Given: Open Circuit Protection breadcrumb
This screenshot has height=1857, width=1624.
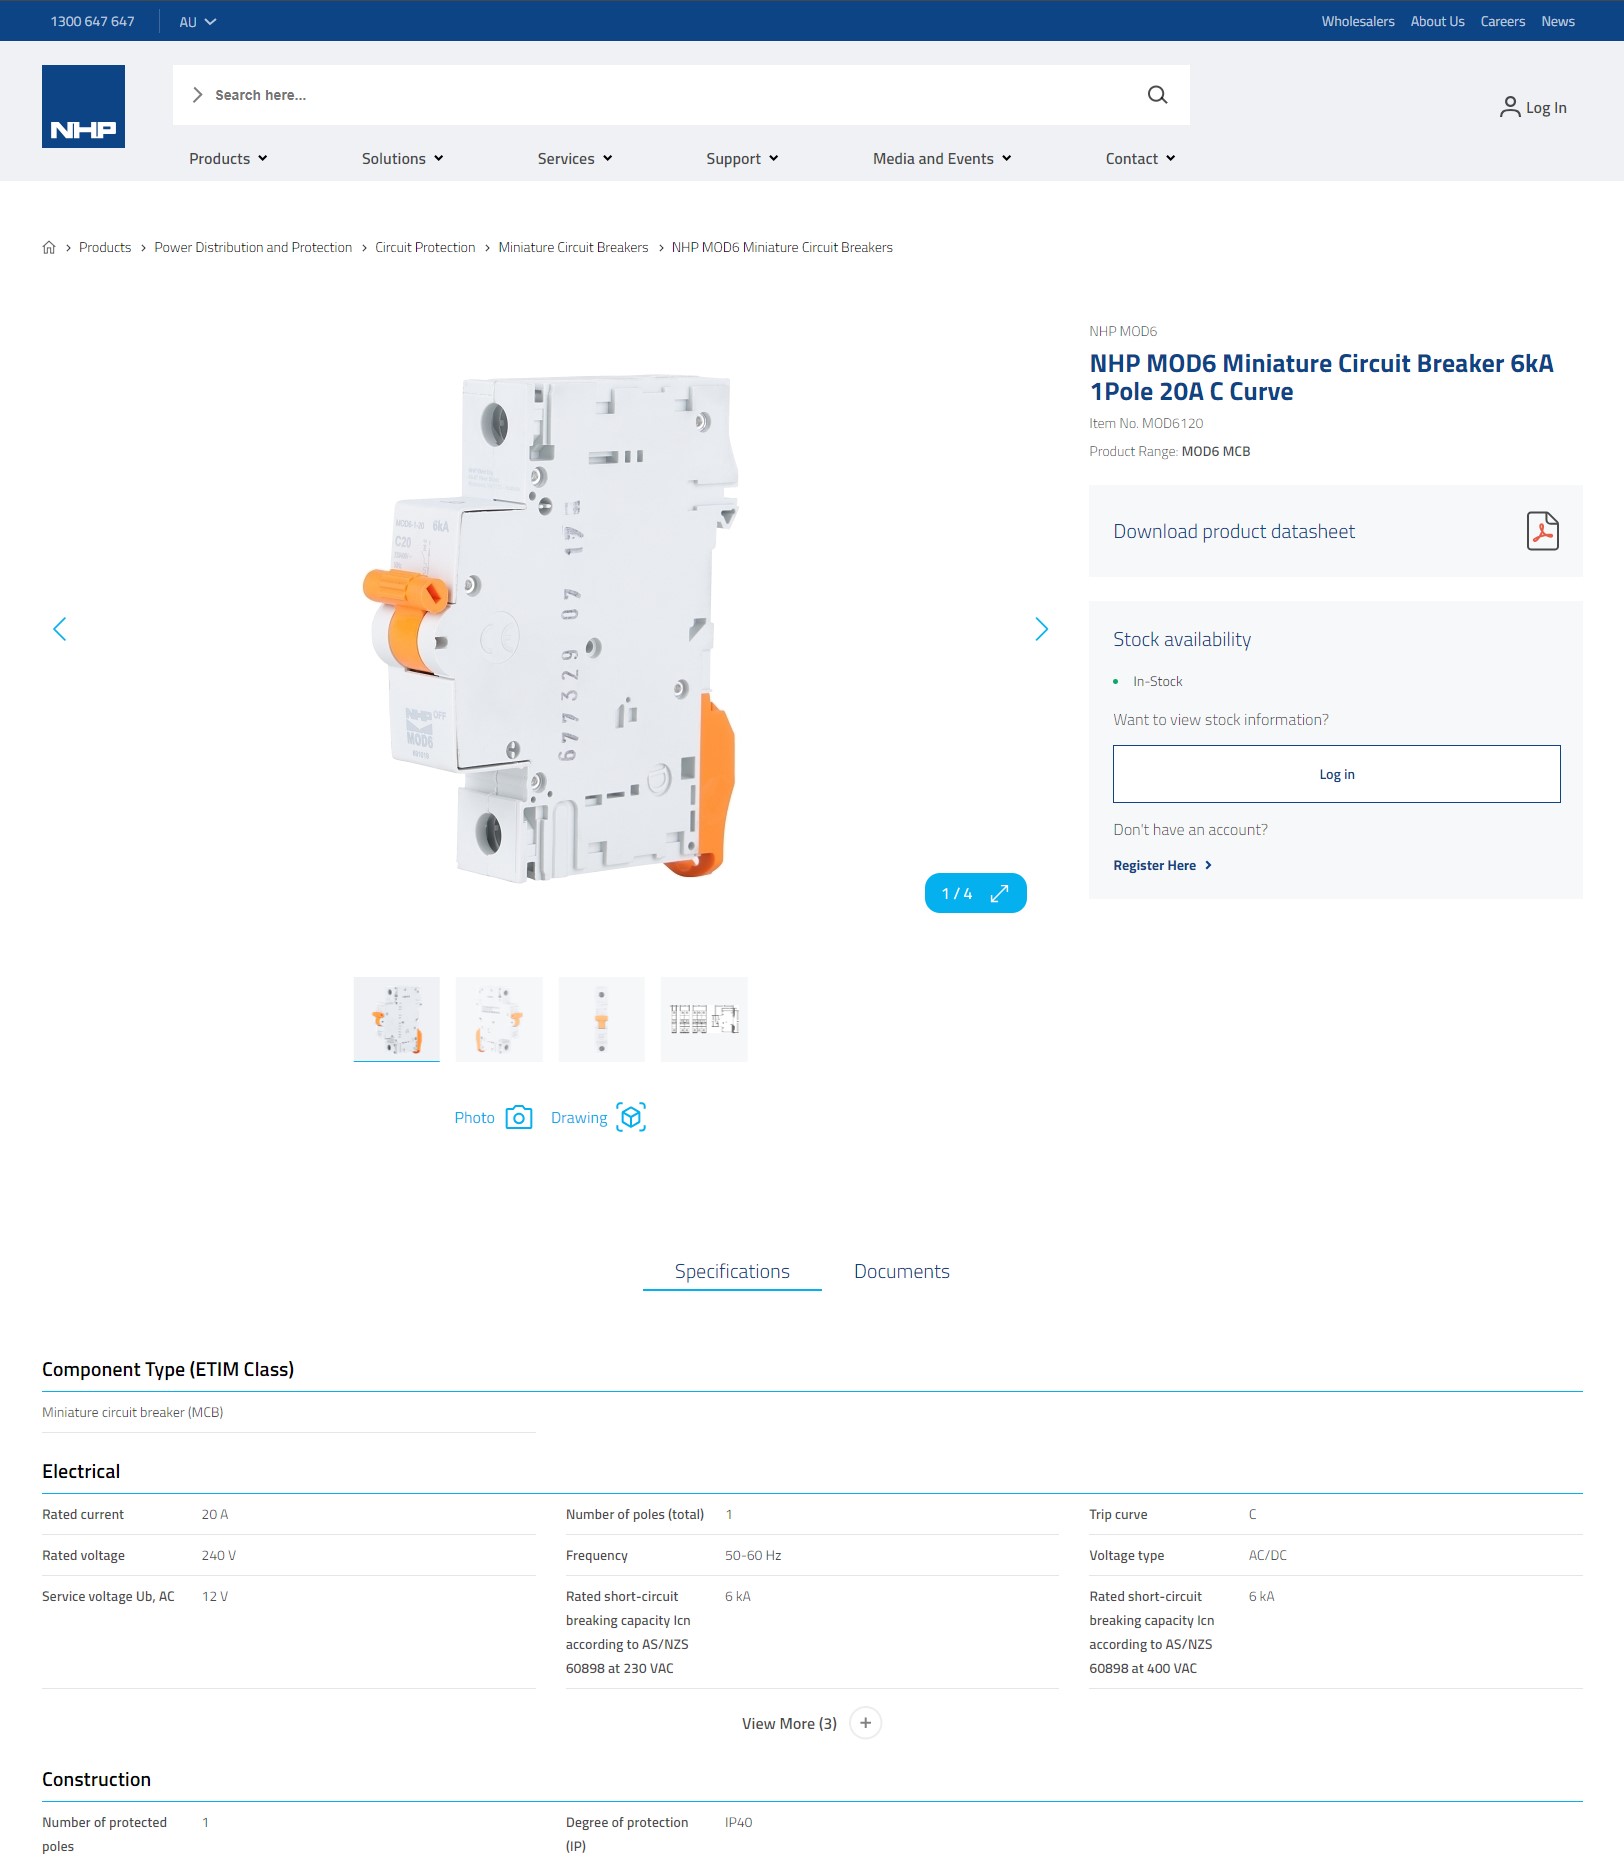Looking at the screenshot, I should click(x=425, y=247).
